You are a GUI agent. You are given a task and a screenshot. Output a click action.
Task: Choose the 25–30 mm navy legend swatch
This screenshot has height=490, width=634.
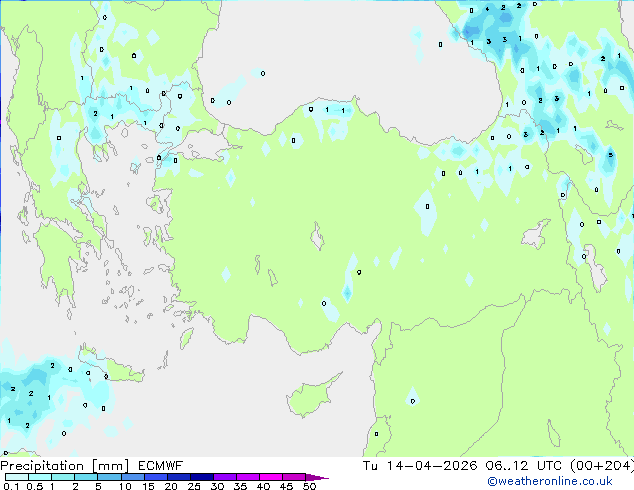[x=202, y=477]
